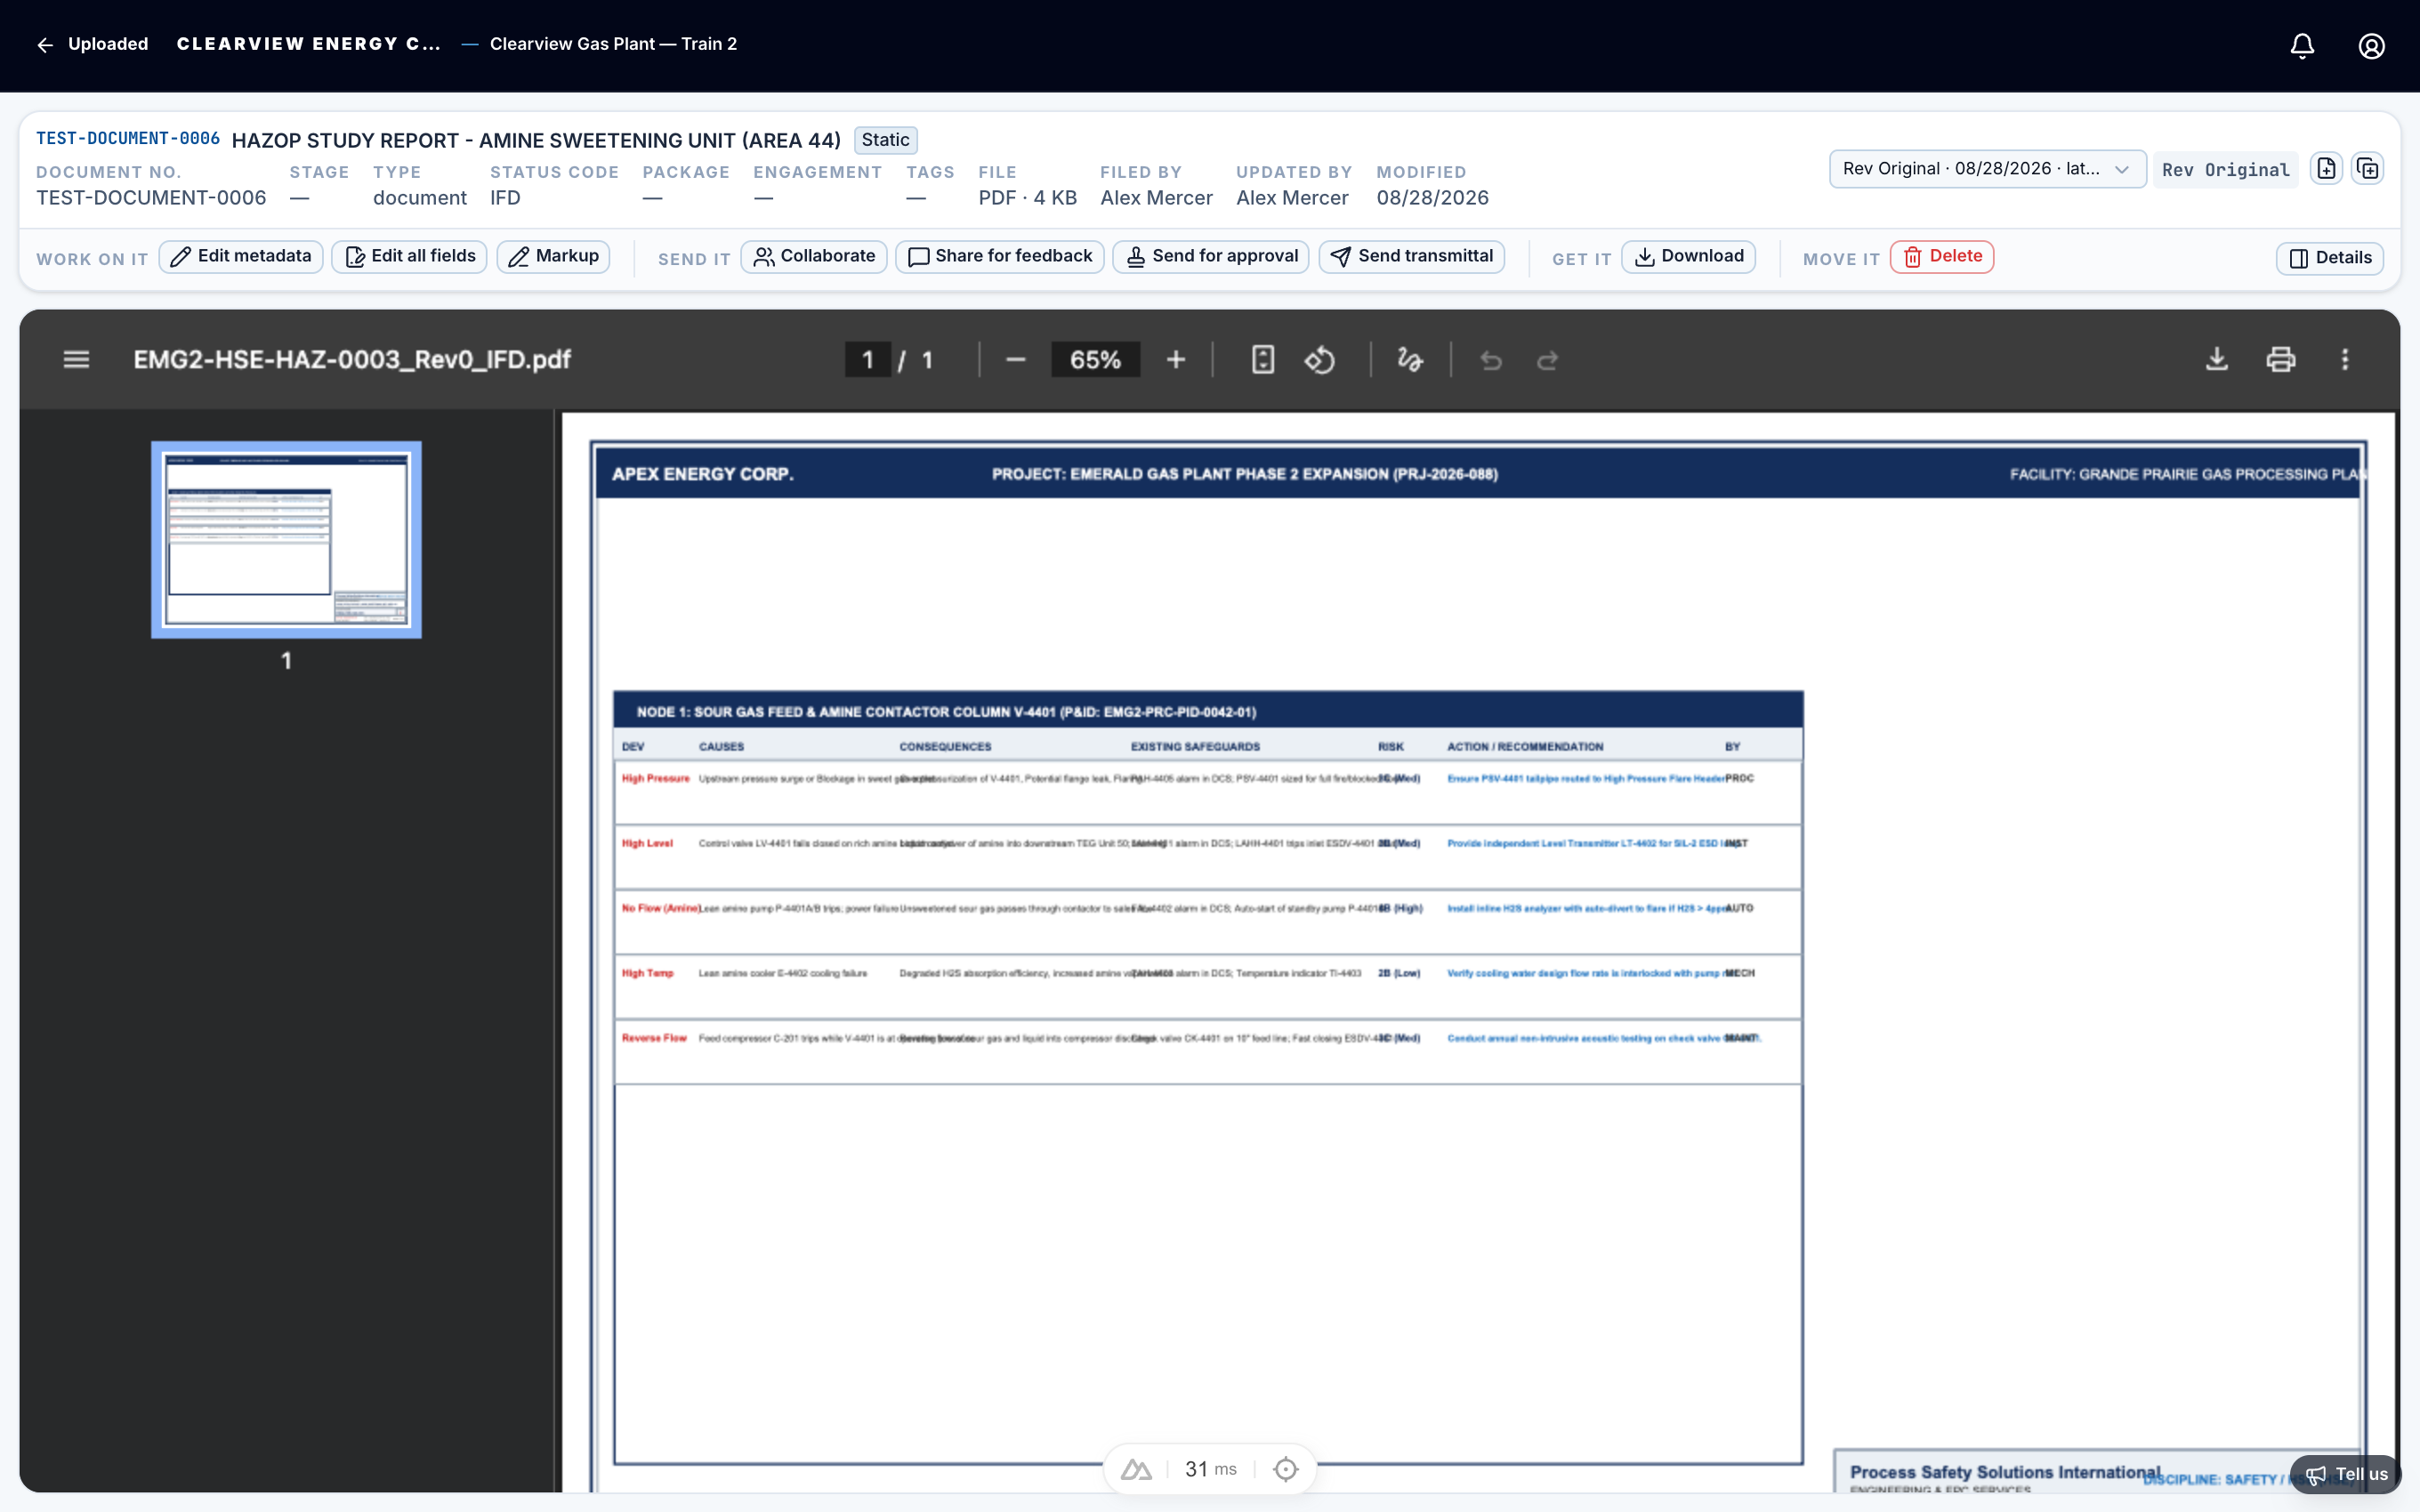
Task: Download PDF from viewer toolbar
Action: pos(2217,359)
